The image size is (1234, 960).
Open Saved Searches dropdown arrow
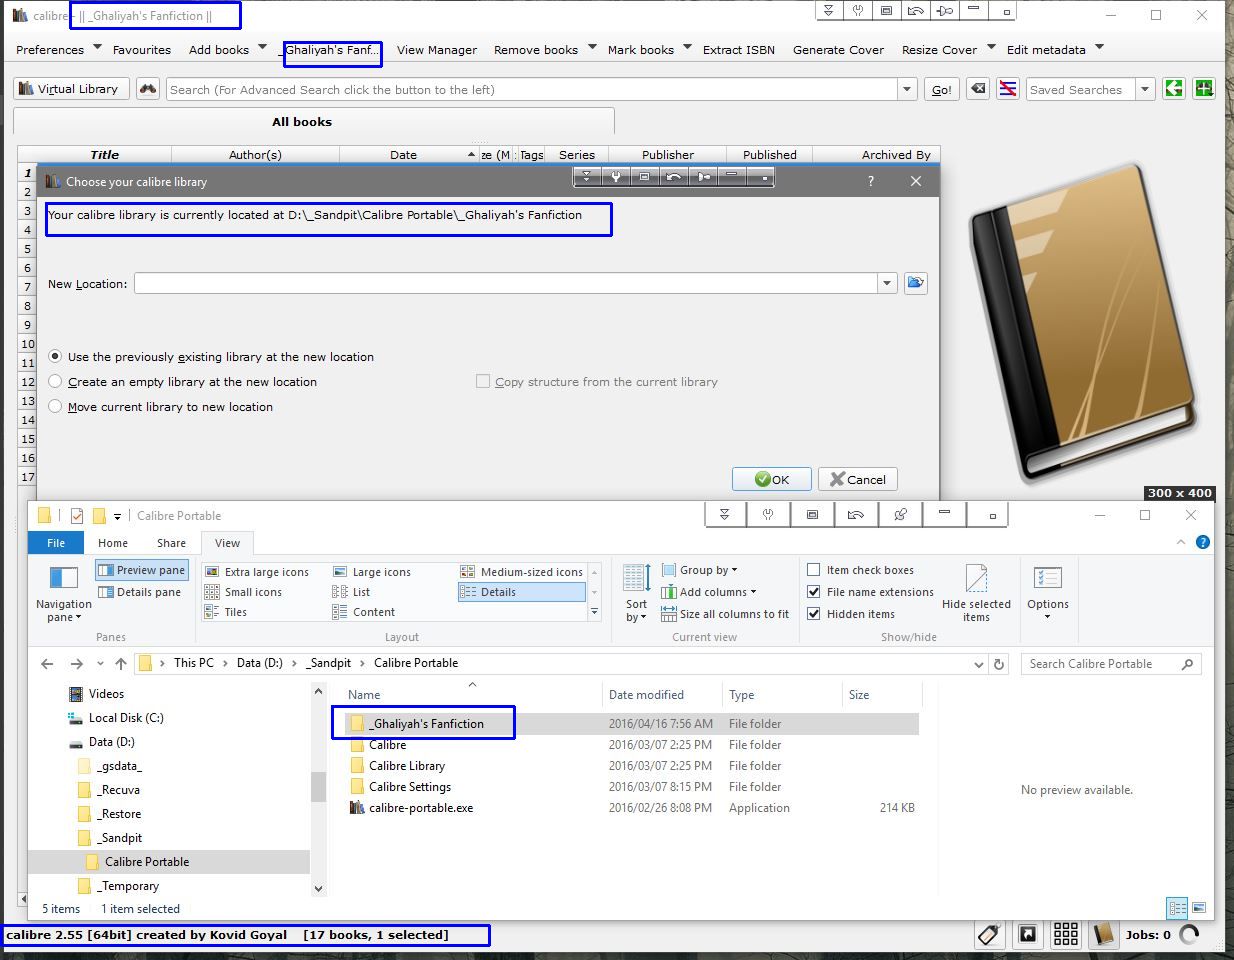pos(1145,89)
